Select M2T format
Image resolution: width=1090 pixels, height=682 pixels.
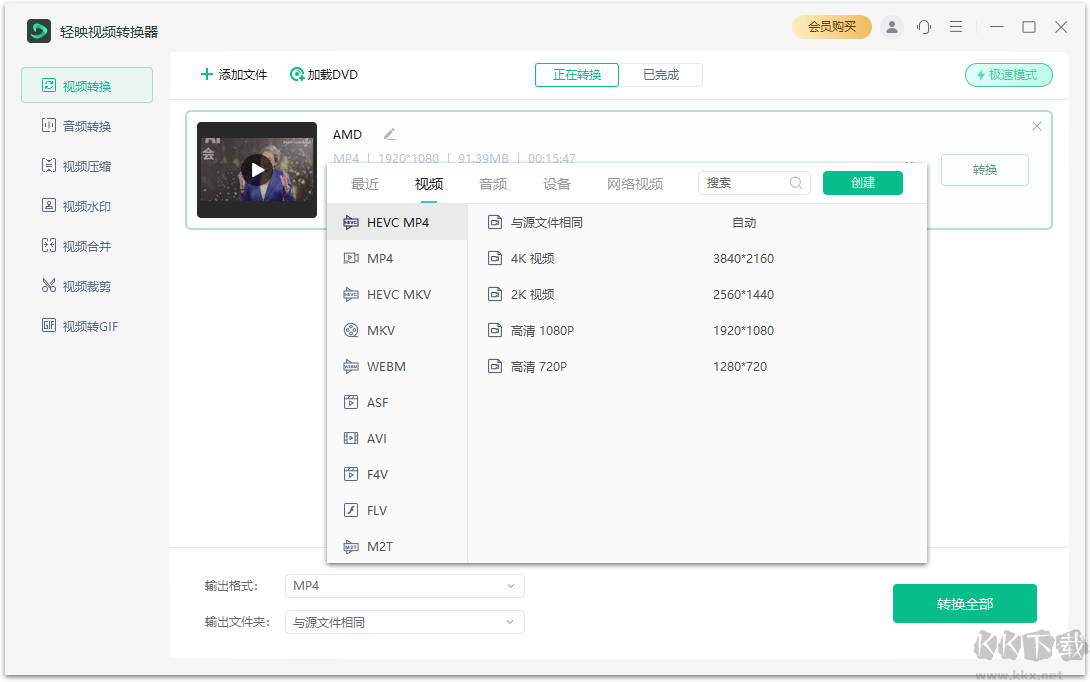click(397, 546)
